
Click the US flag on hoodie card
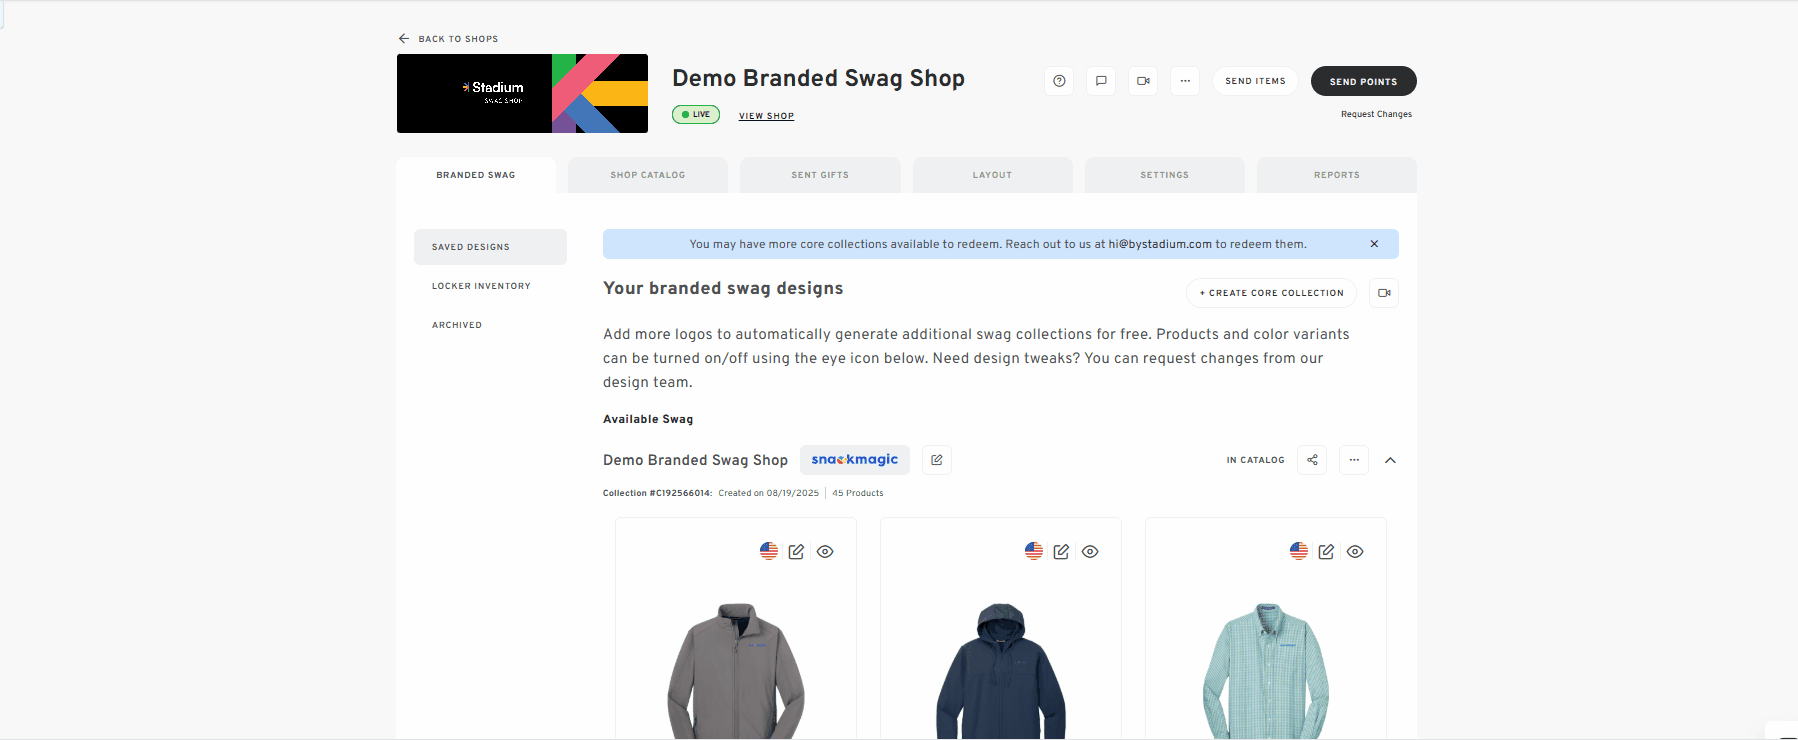click(x=1034, y=551)
